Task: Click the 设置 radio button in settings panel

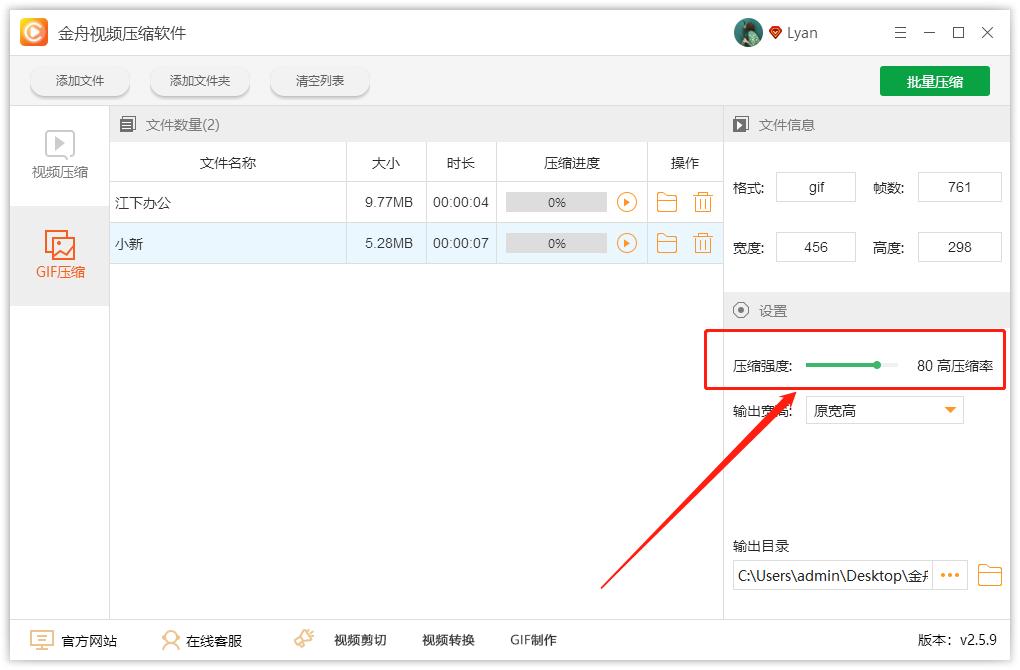Action: coord(742,310)
